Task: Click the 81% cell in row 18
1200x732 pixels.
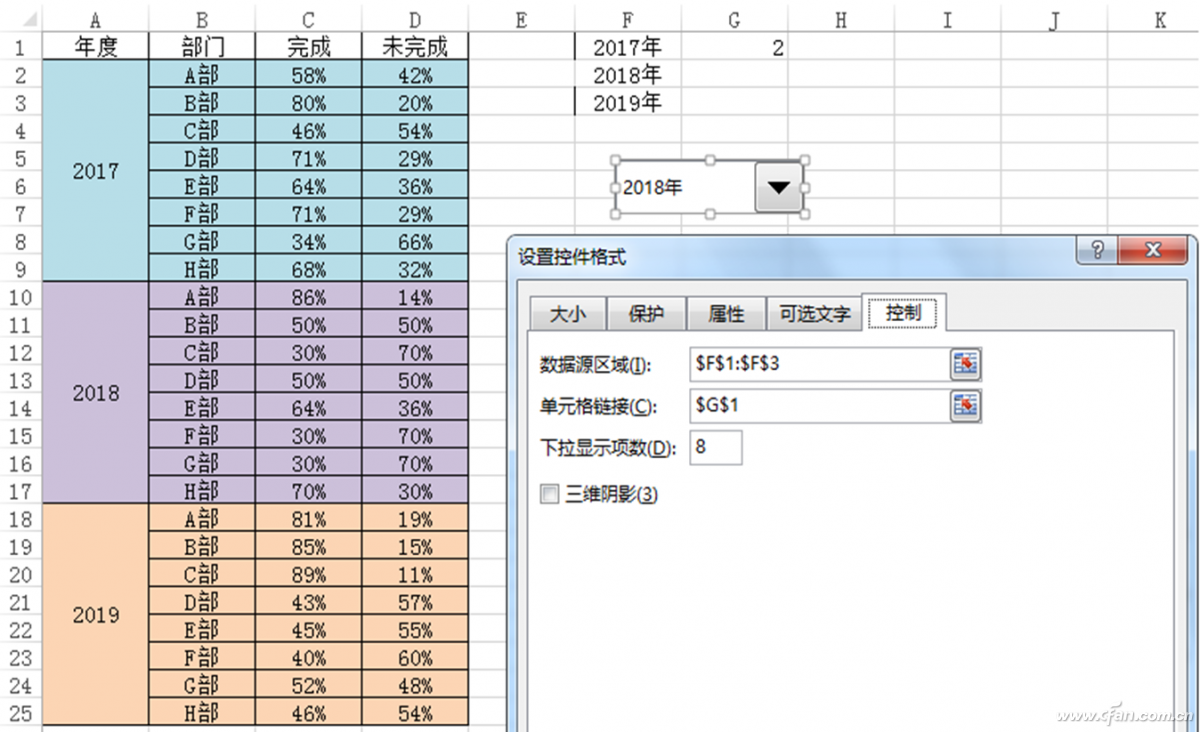Action: click(308, 519)
